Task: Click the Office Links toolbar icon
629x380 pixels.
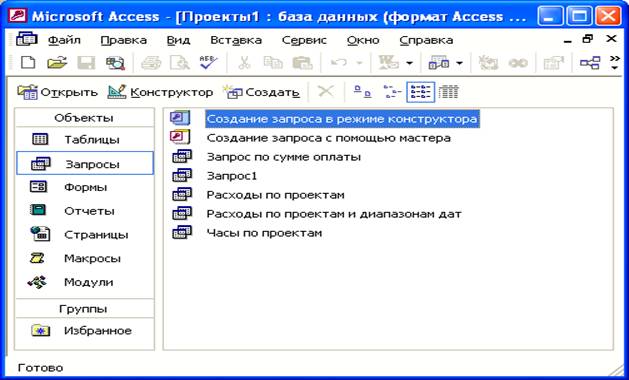Action: (x=388, y=63)
